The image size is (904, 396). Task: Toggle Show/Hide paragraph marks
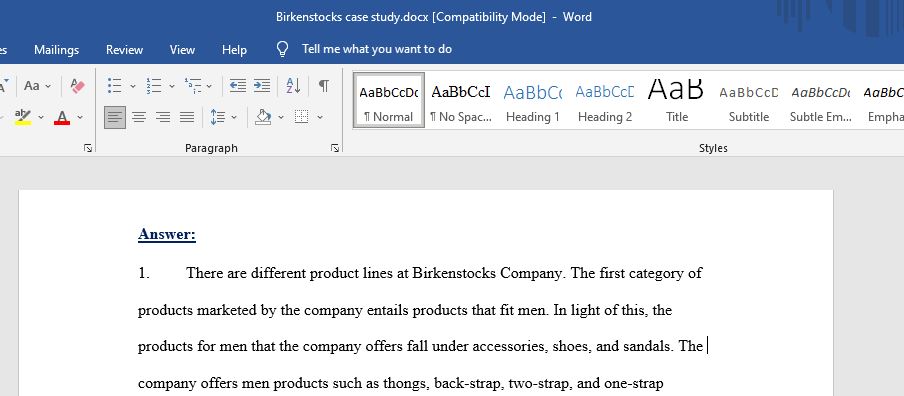tap(324, 86)
